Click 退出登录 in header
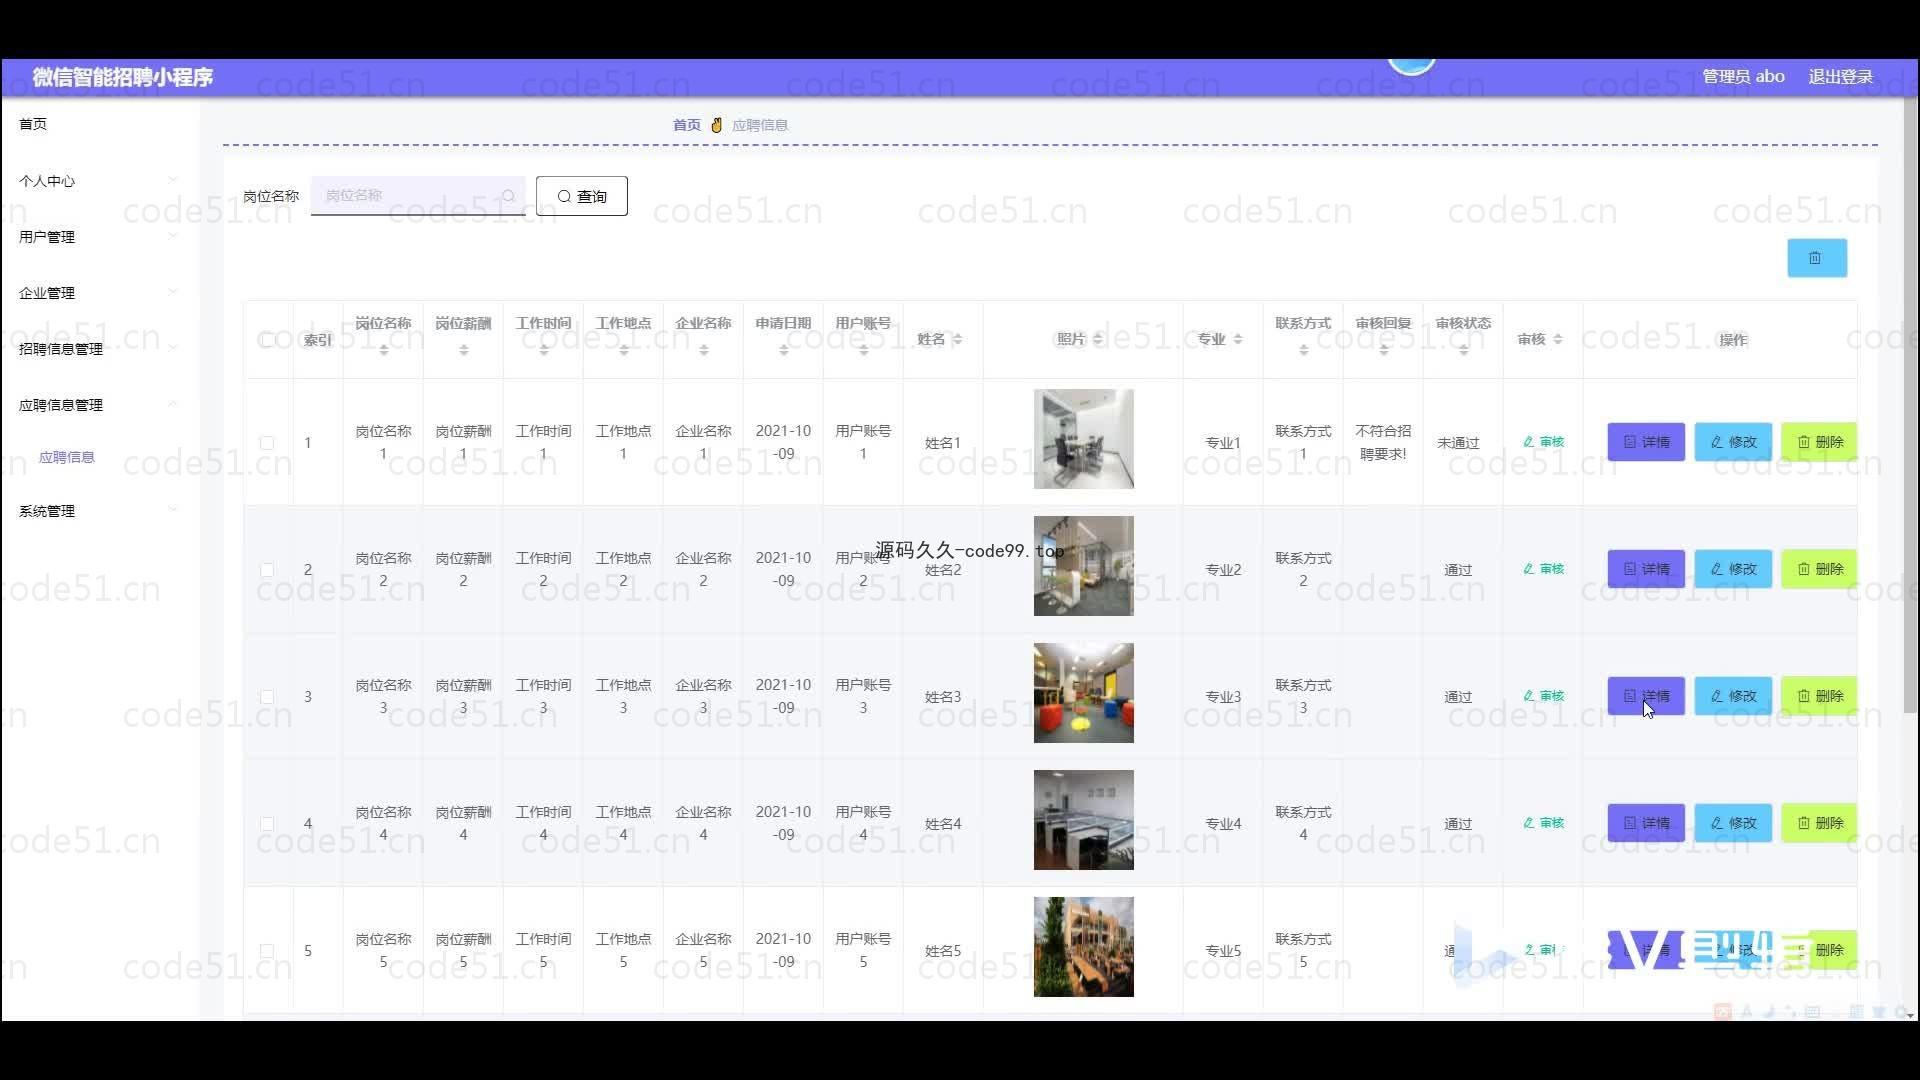Image resolution: width=1920 pixels, height=1080 pixels. tap(1840, 77)
